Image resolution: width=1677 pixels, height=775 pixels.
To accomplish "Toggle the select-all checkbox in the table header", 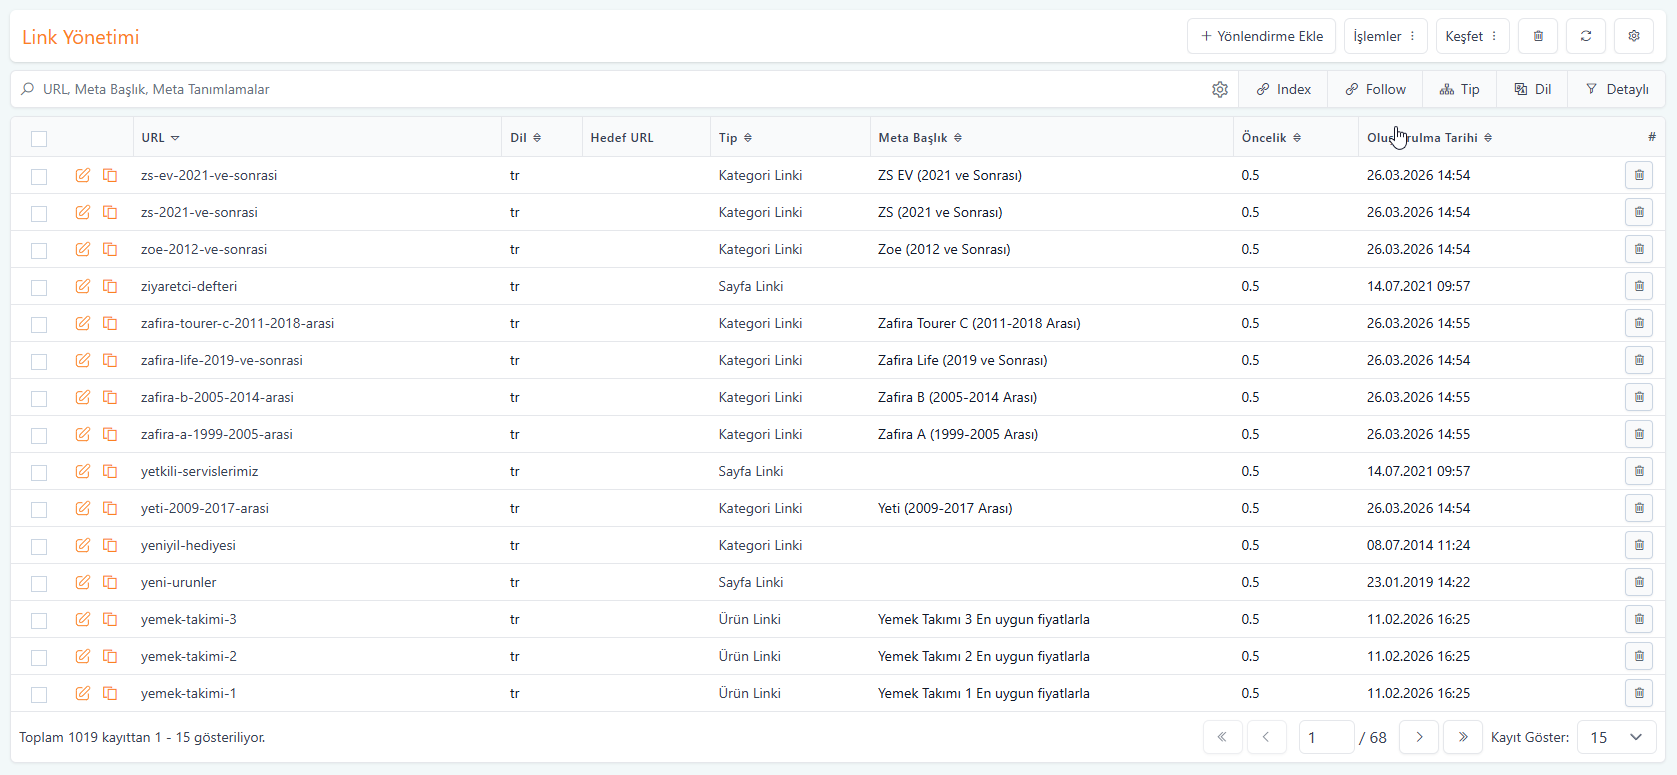I will [x=39, y=139].
